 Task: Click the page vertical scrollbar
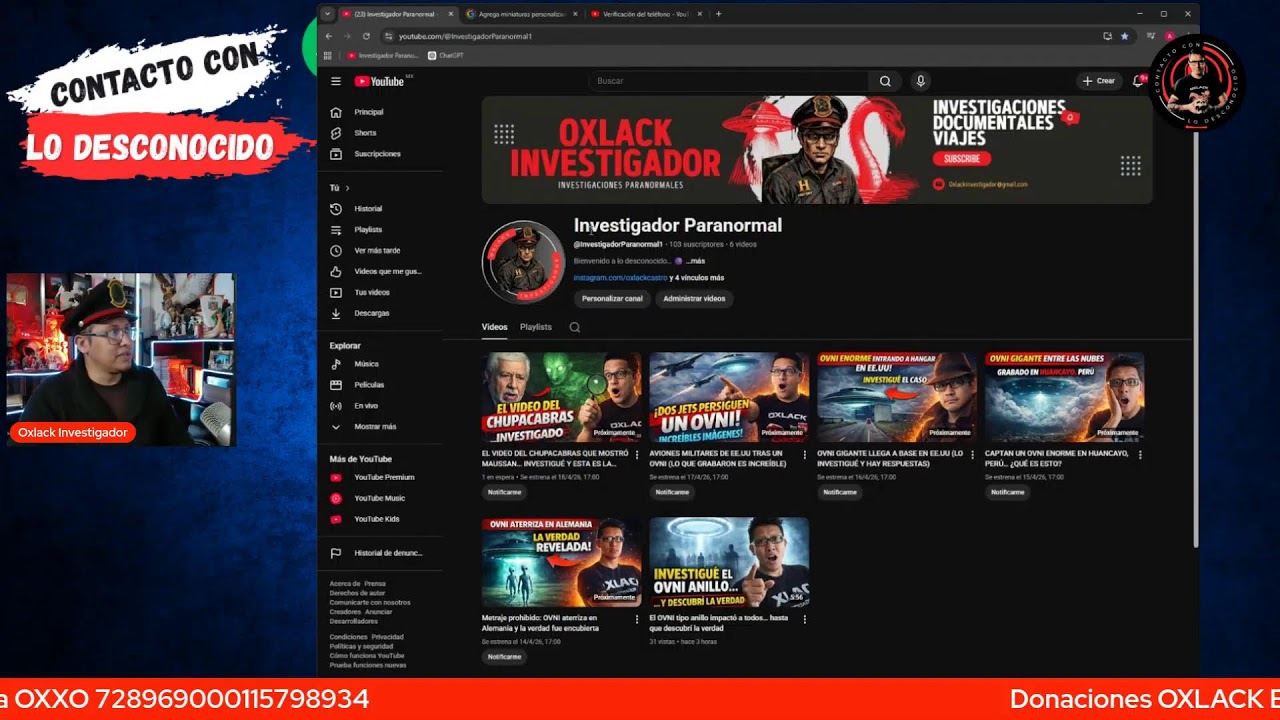pos(1195,340)
